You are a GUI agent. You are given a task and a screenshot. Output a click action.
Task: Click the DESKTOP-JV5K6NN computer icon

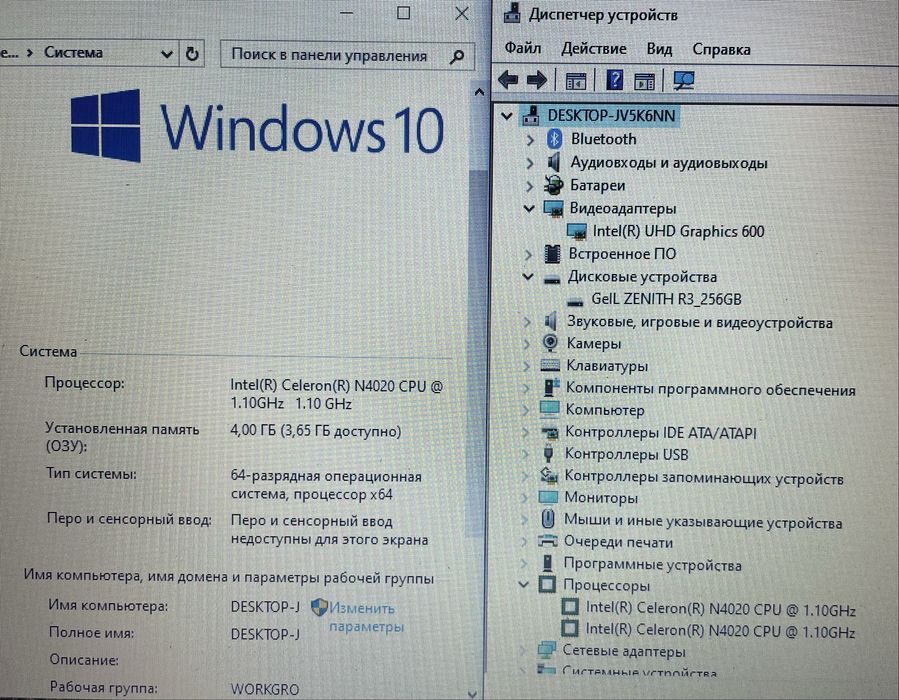531,115
